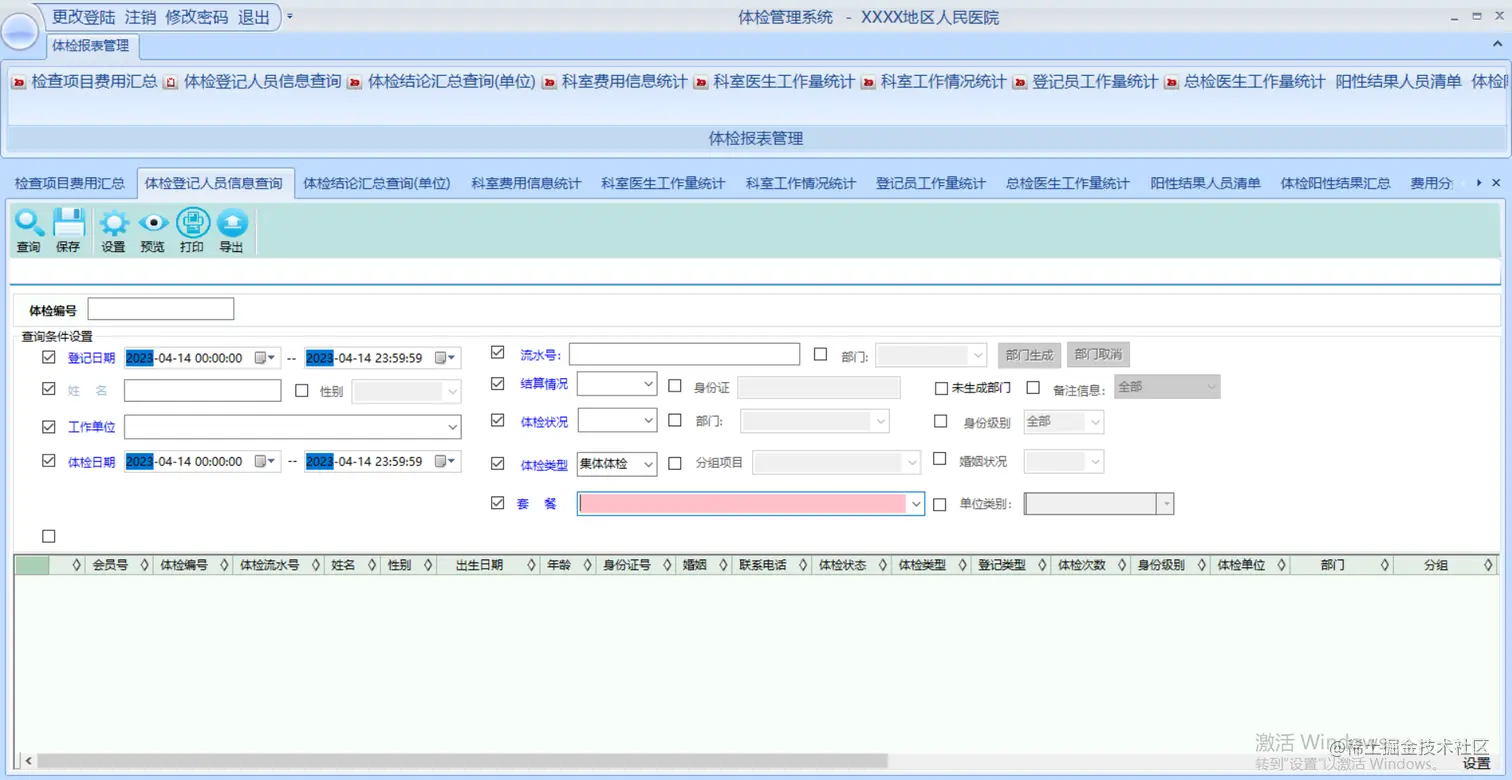Switch to the 阳性结果人员清单 document tab

(x=1205, y=183)
